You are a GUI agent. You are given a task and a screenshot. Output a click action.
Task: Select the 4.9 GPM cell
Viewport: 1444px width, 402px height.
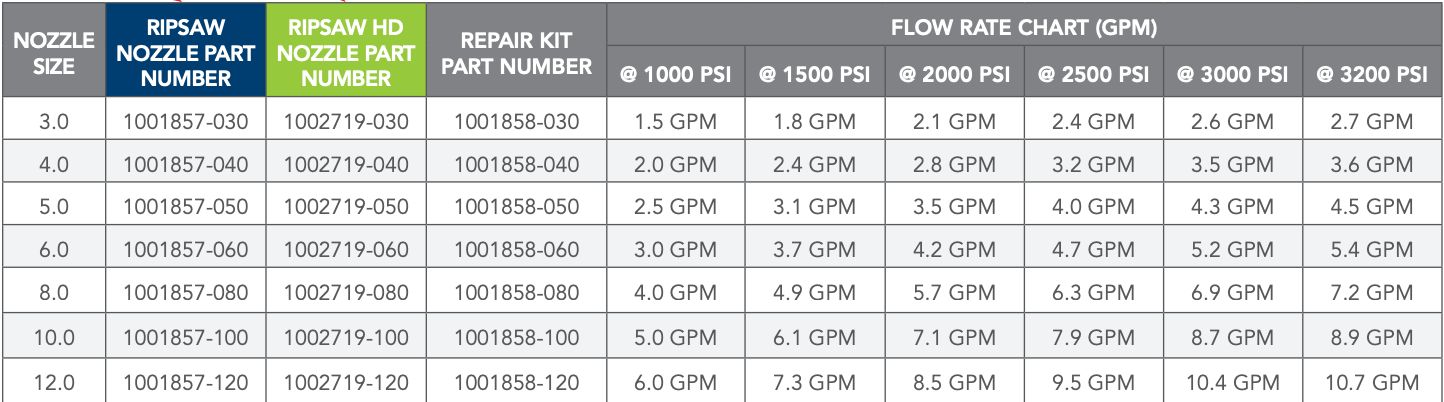pyautogui.click(x=815, y=295)
